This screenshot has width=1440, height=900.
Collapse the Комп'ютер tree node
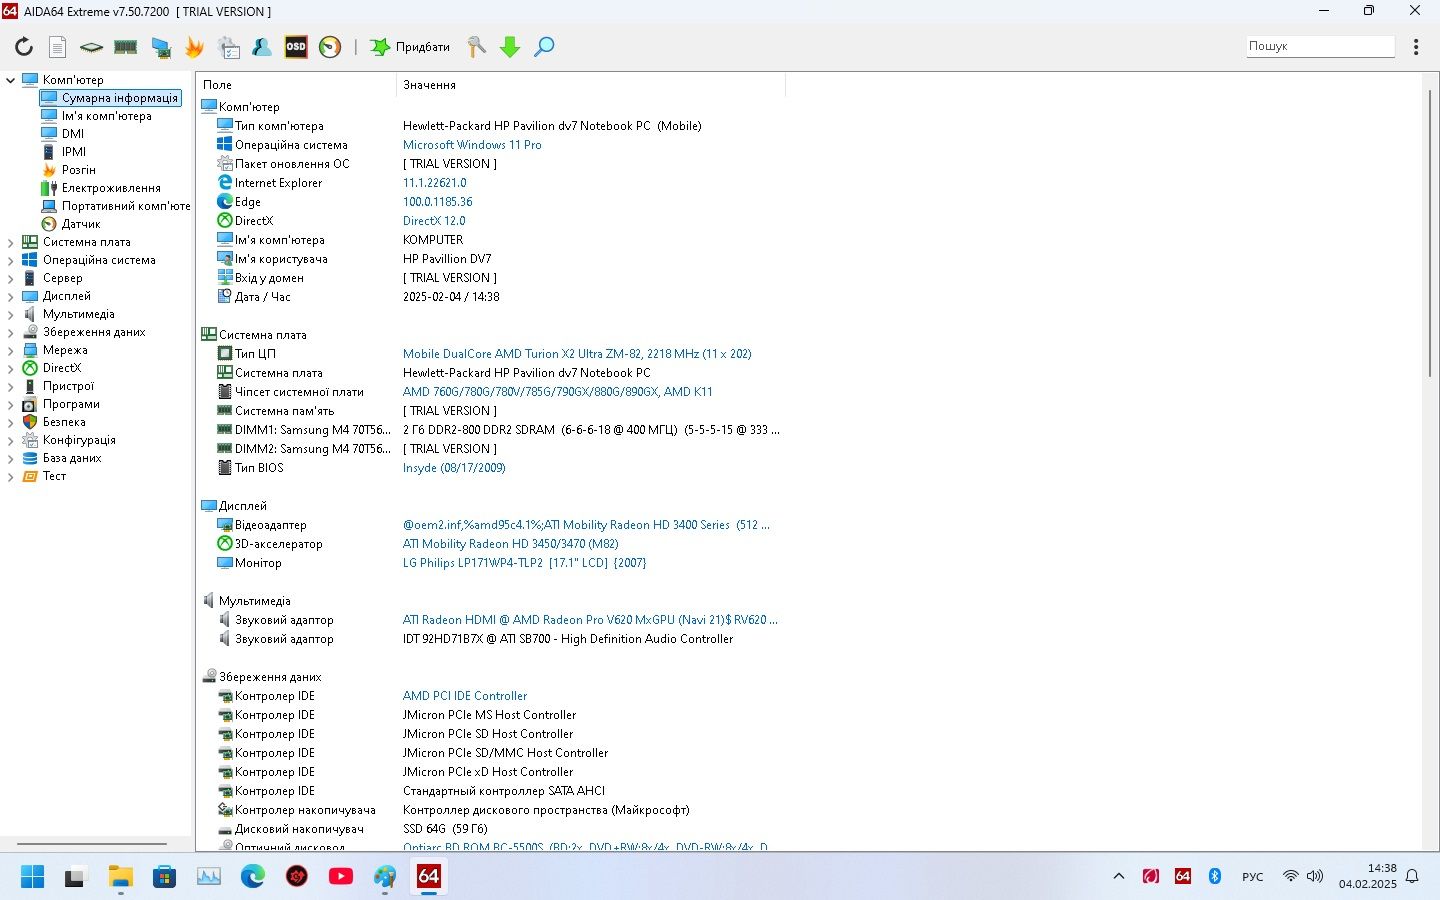pos(11,80)
